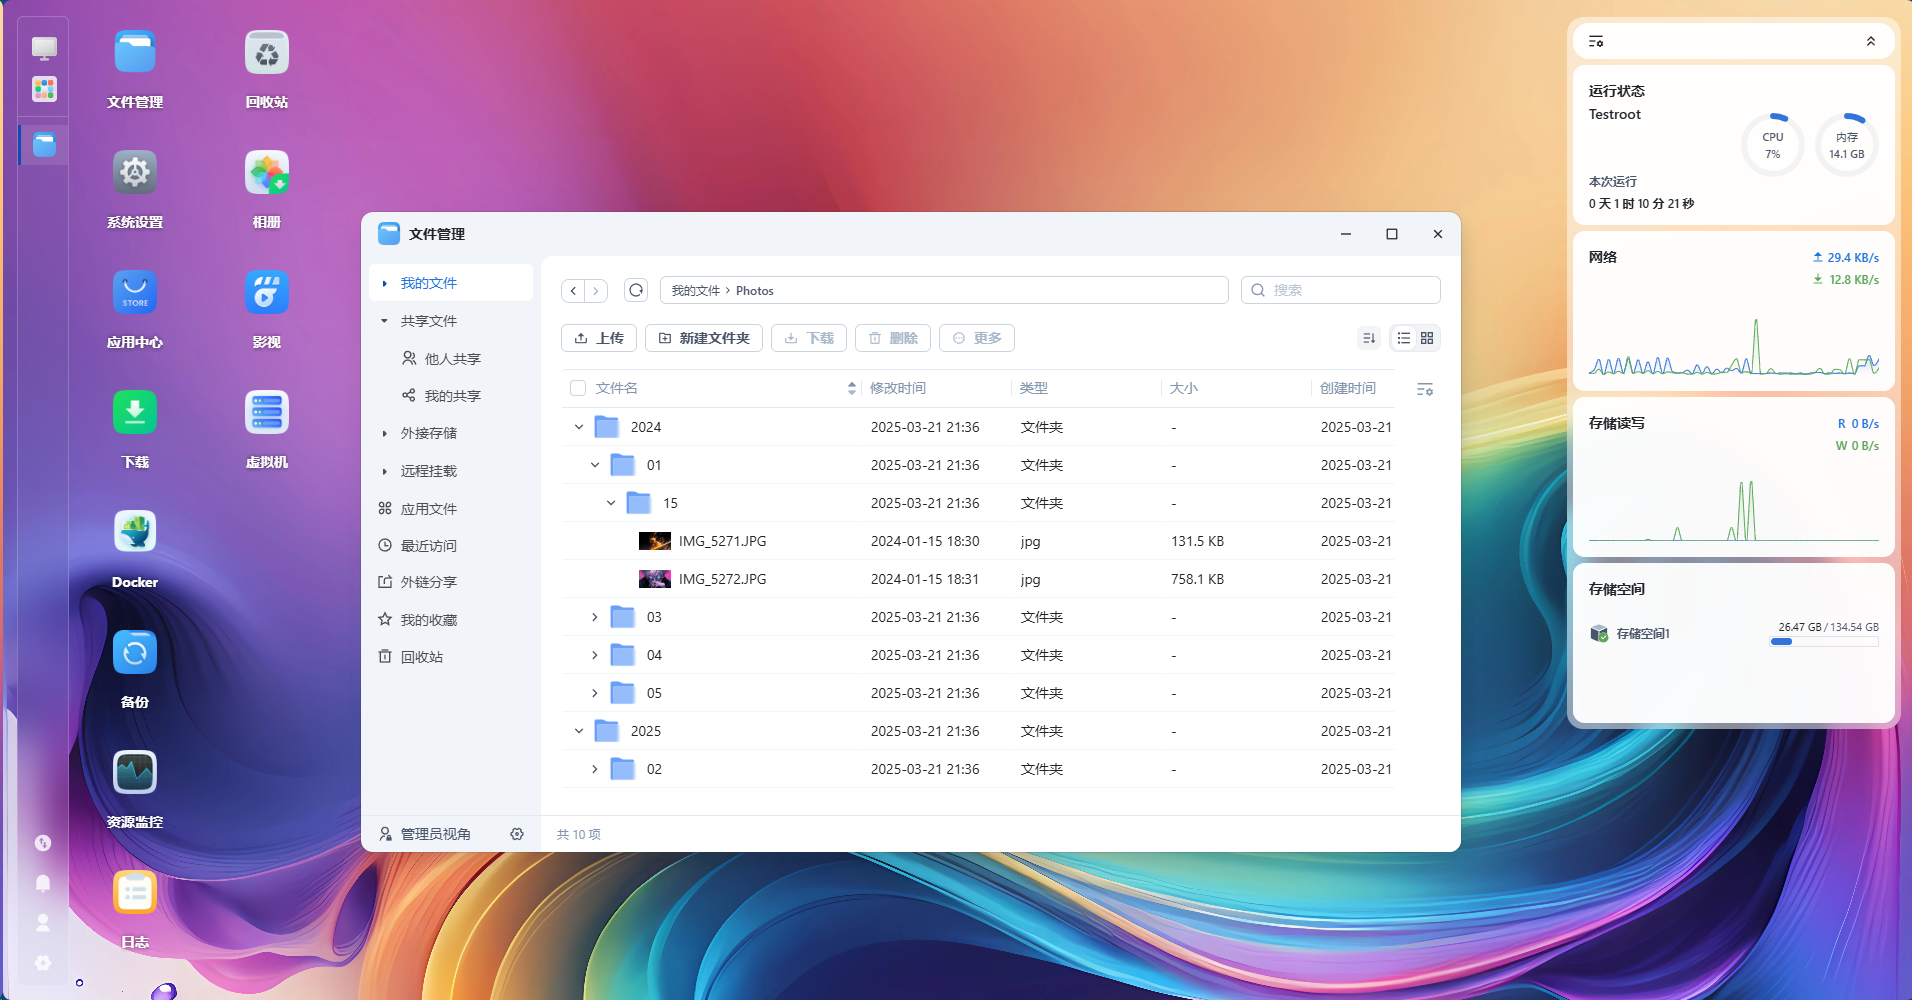Screen dimensions: 1912x1000
Task: Open the user account icon in dock
Action: pos(43,923)
